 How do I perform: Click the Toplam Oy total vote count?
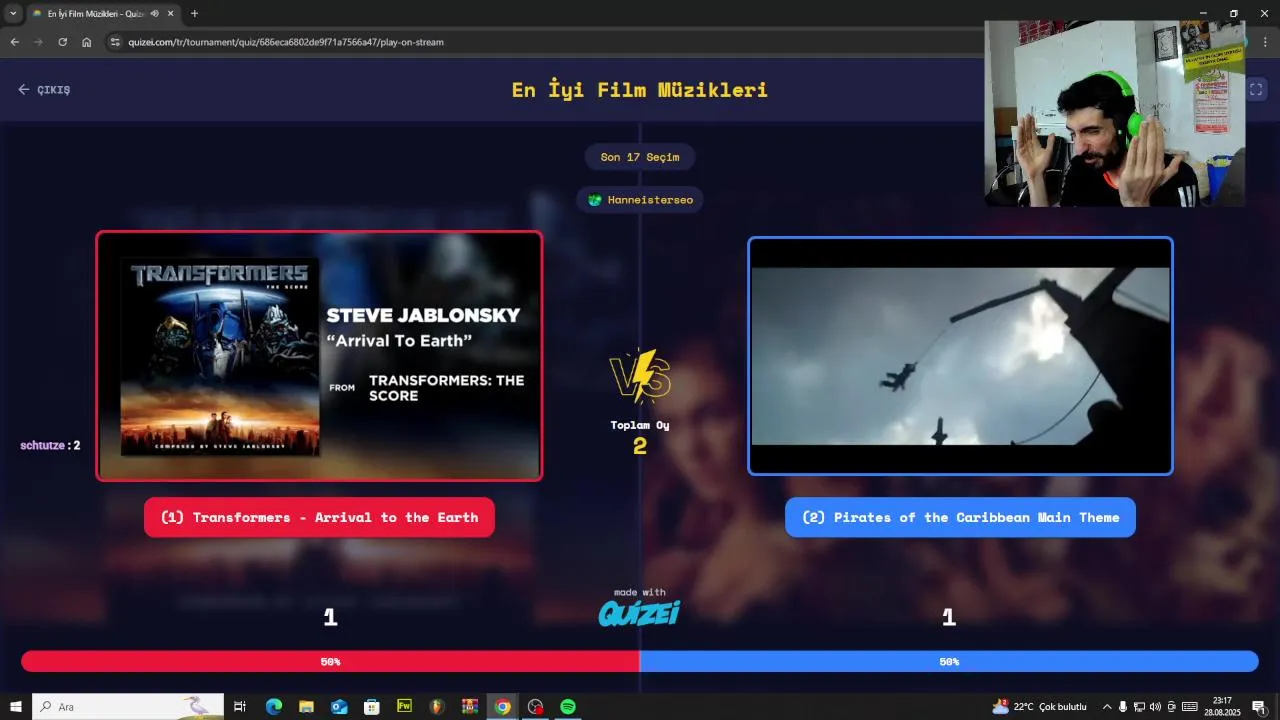[640, 438]
